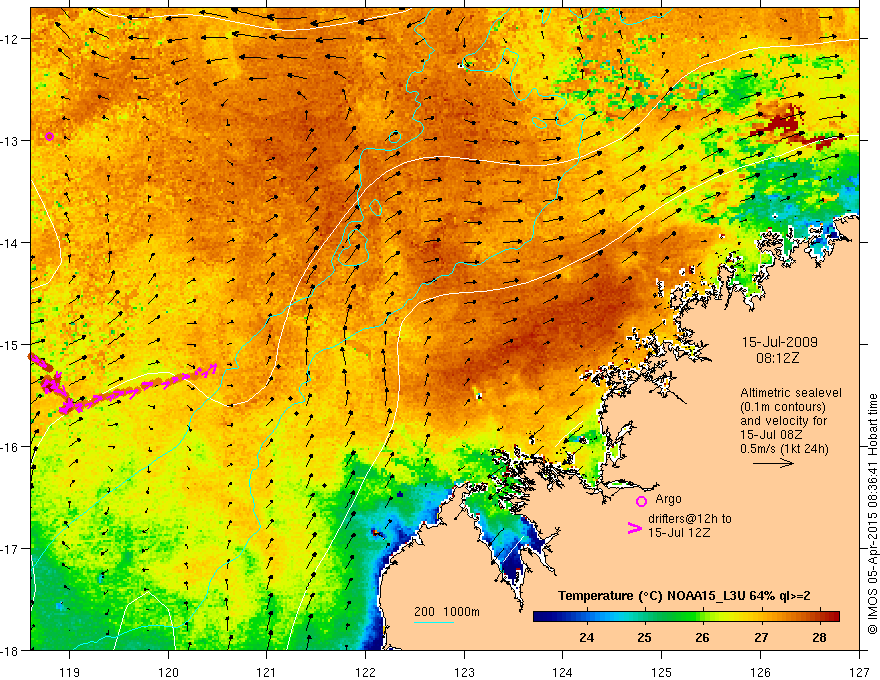Click the latitude axis label -16
The height and width of the screenshot is (680, 880).
pos(11,447)
